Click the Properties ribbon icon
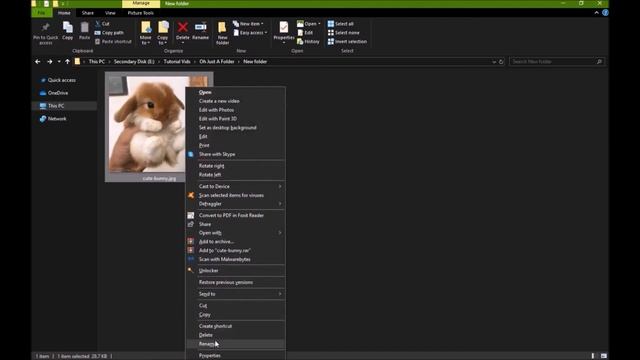Screen dimensions: 640x360 (284, 28)
